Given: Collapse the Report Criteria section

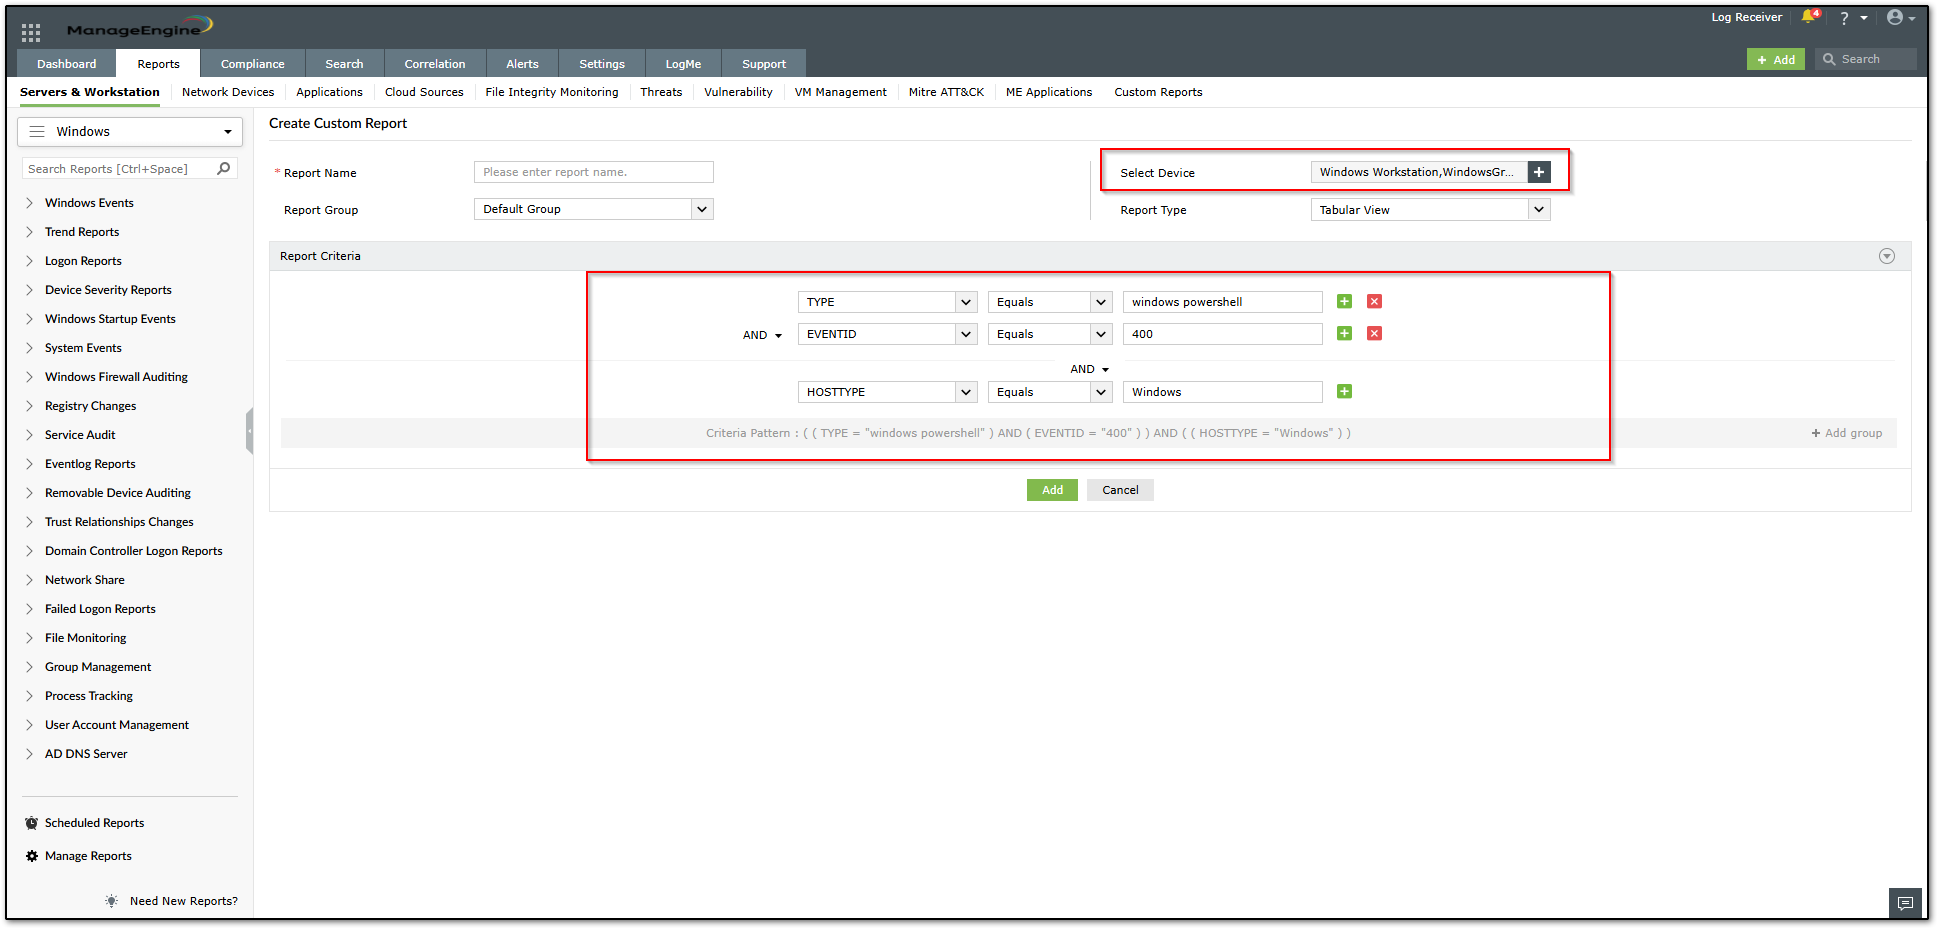Looking at the screenshot, I should click(x=1886, y=256).
